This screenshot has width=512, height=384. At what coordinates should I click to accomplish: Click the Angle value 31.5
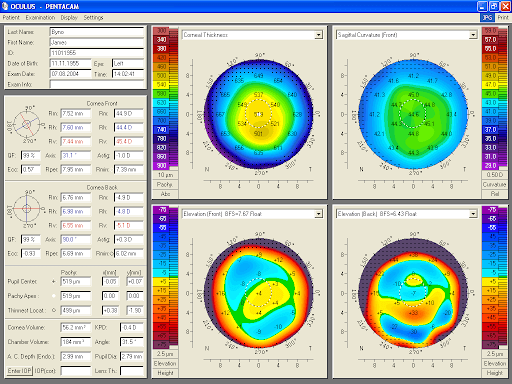point(132,342)
